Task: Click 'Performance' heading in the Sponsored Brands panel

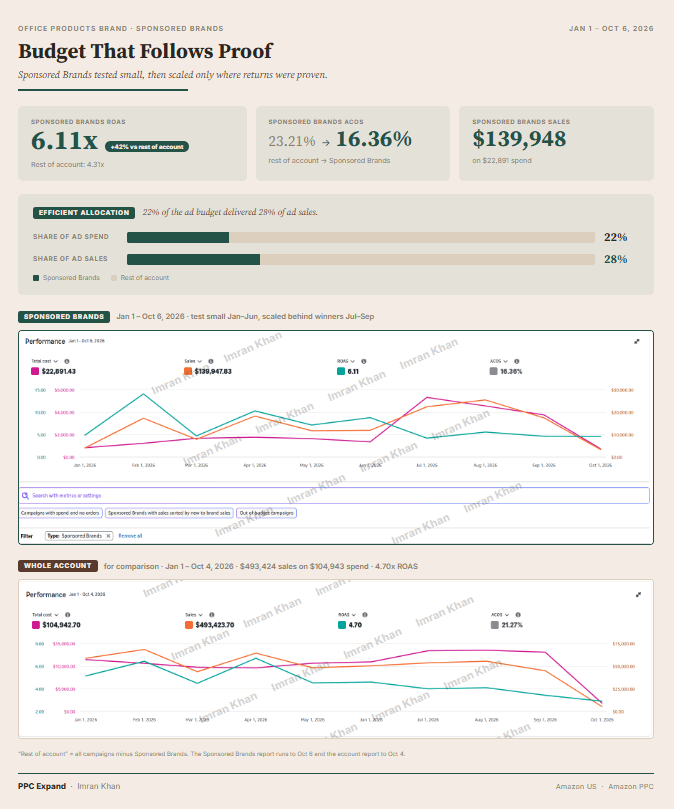Action: pyautogui.click(x=45, y=342)
